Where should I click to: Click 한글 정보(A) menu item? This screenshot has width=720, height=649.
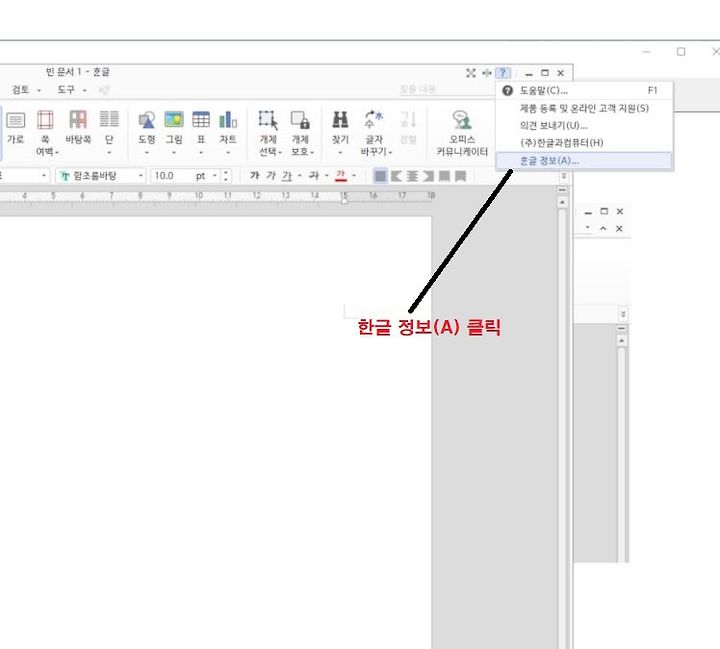click(x=584, y=161)
